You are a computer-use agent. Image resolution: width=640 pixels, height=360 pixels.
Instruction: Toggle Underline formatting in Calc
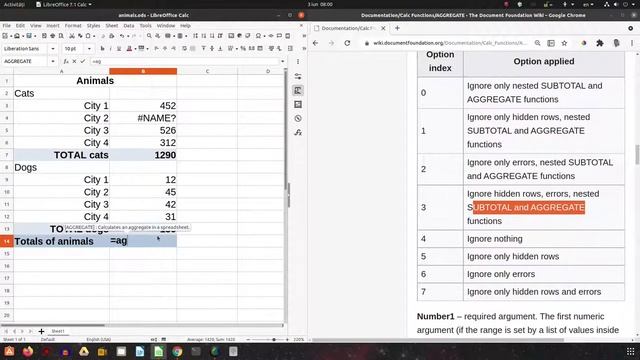tap(119, 49)
